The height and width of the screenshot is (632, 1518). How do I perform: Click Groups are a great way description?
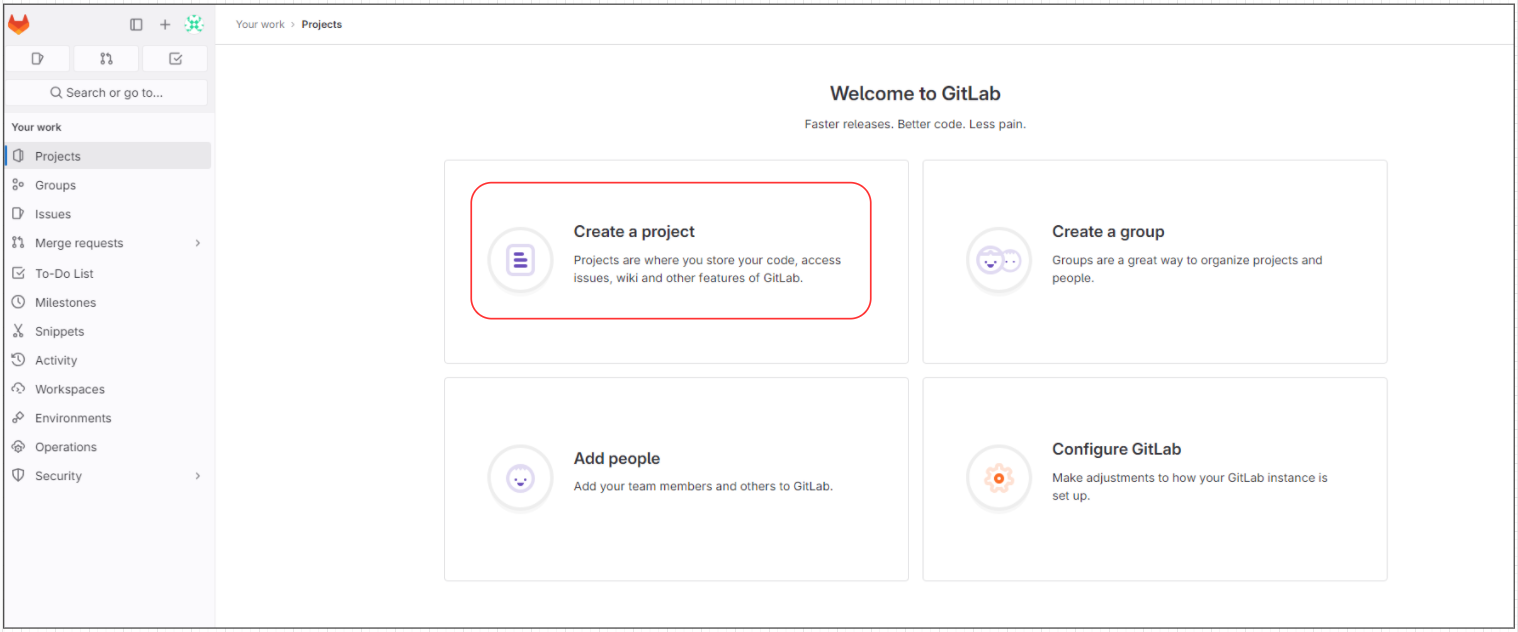1187,269
